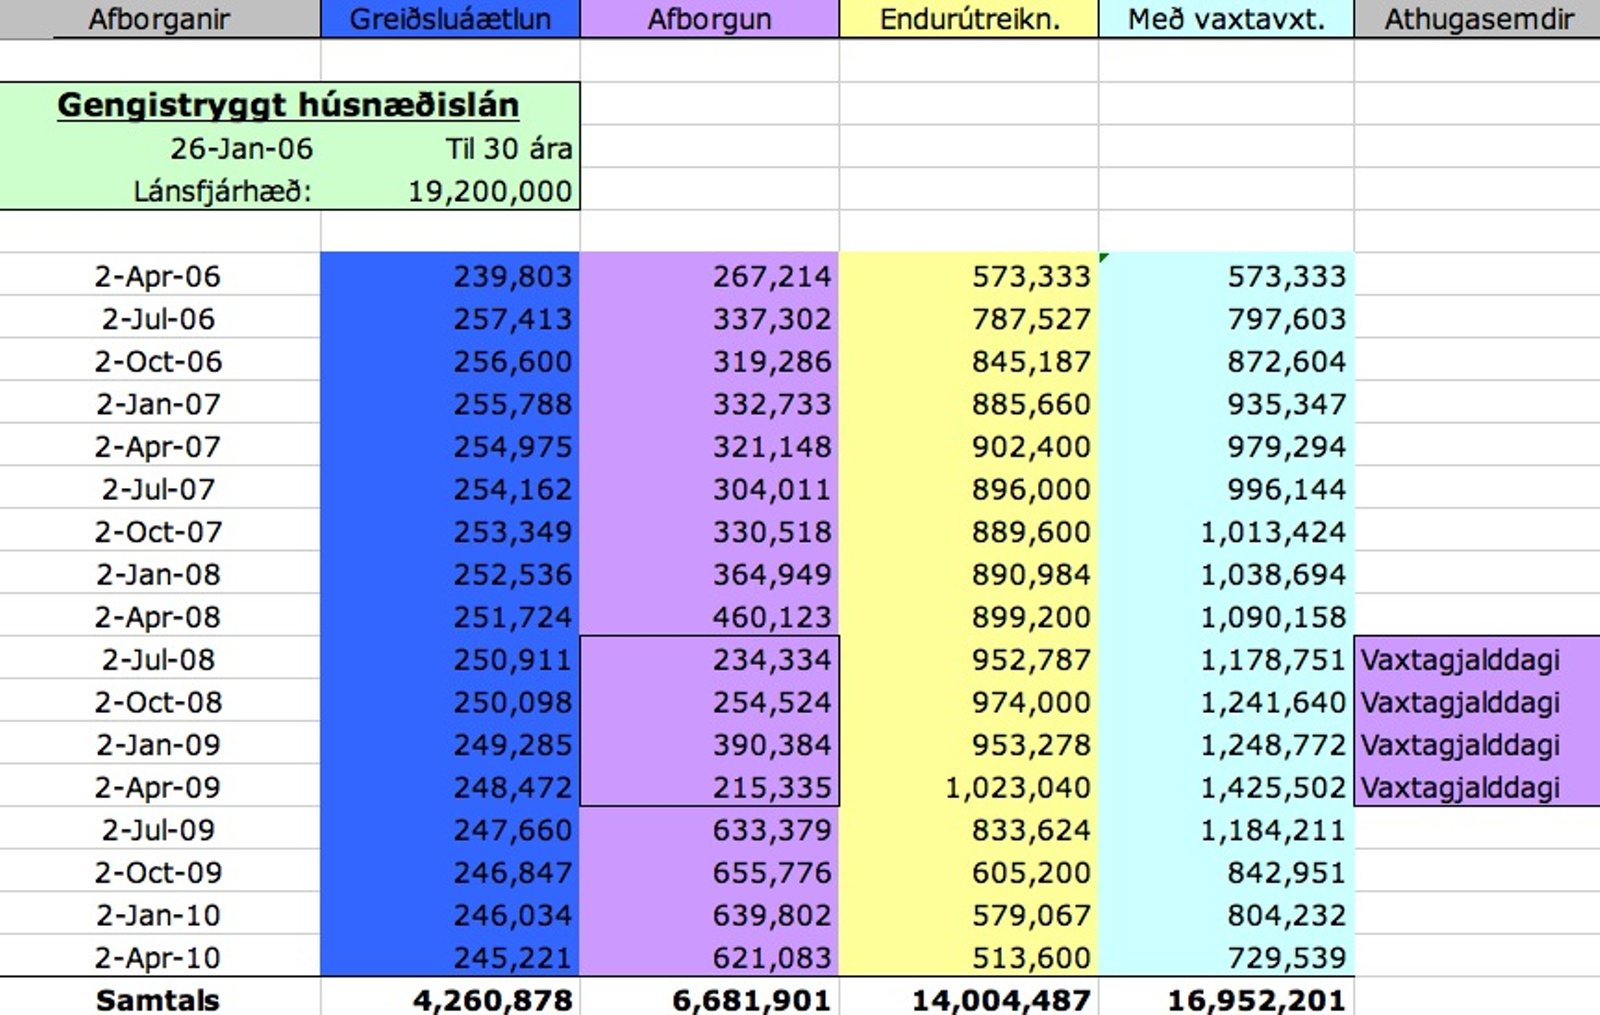Click cell with value 974,000

coord(969,701)
